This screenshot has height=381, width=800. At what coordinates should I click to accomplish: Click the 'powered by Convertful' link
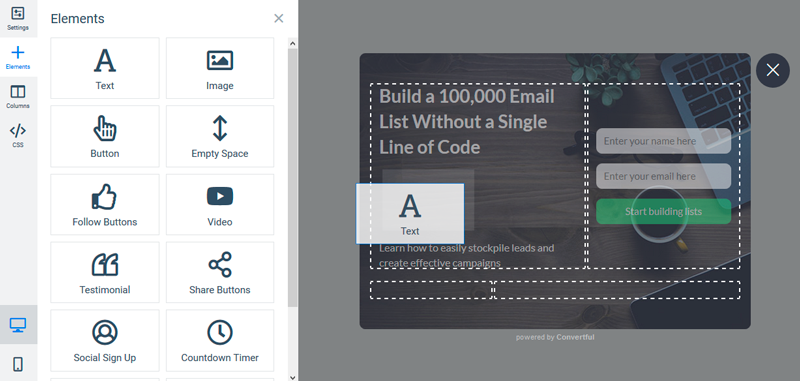(x=555, y=337)
